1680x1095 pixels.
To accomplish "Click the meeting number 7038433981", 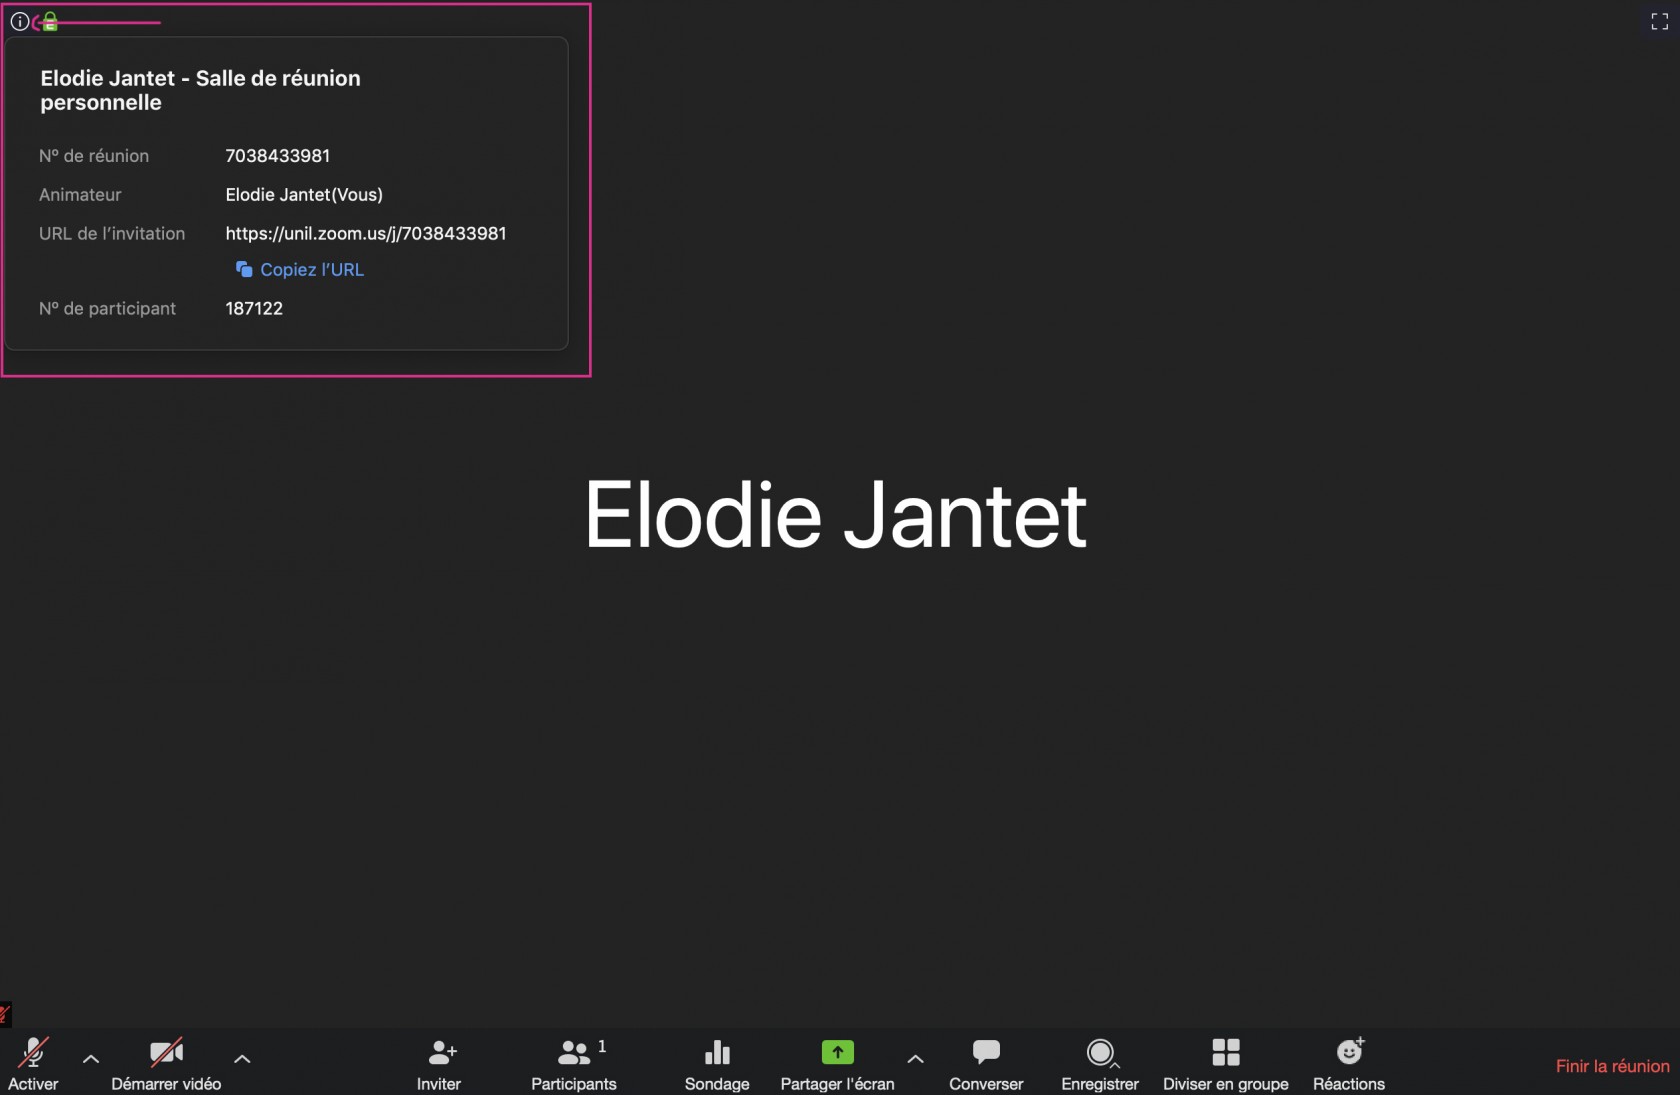I will [277, 156].
